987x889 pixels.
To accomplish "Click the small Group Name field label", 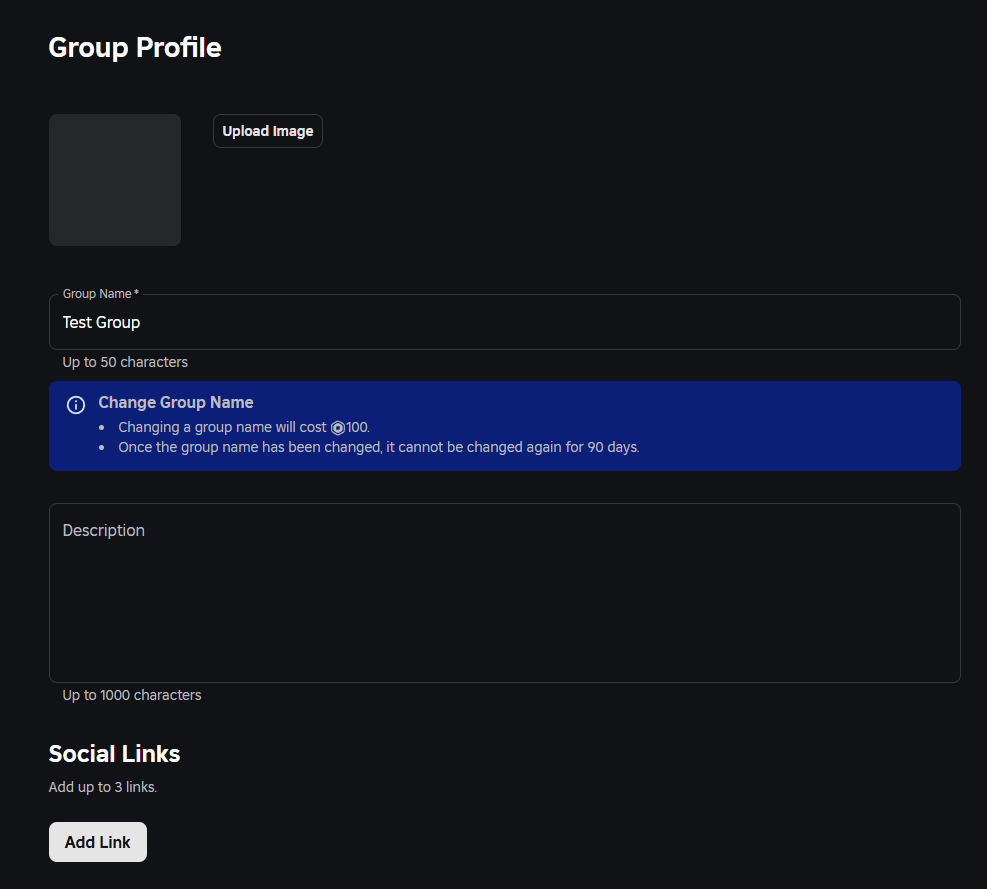I will point(97,294).
